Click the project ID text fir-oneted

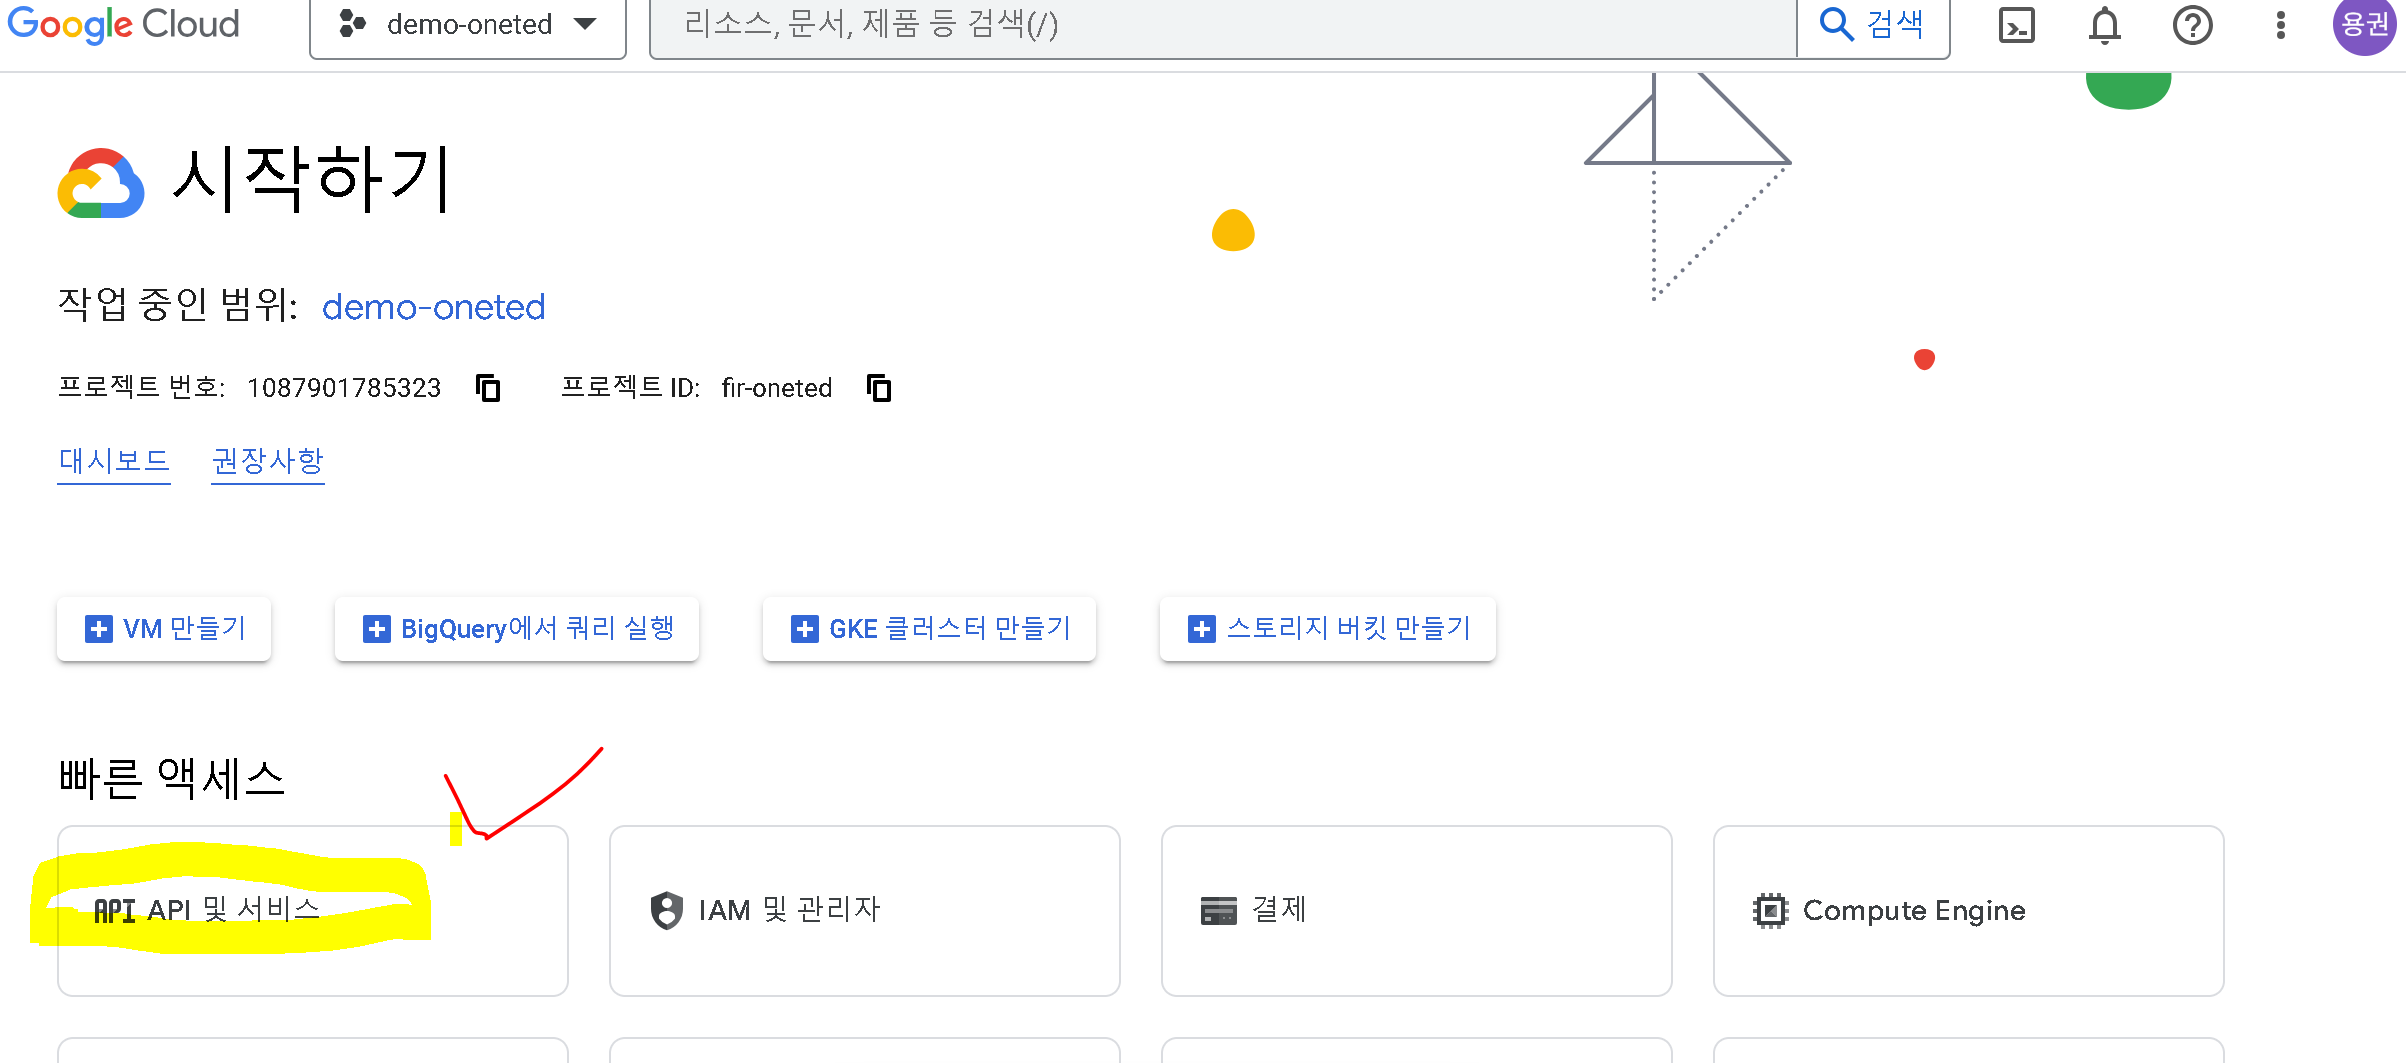tap(777, 388)
